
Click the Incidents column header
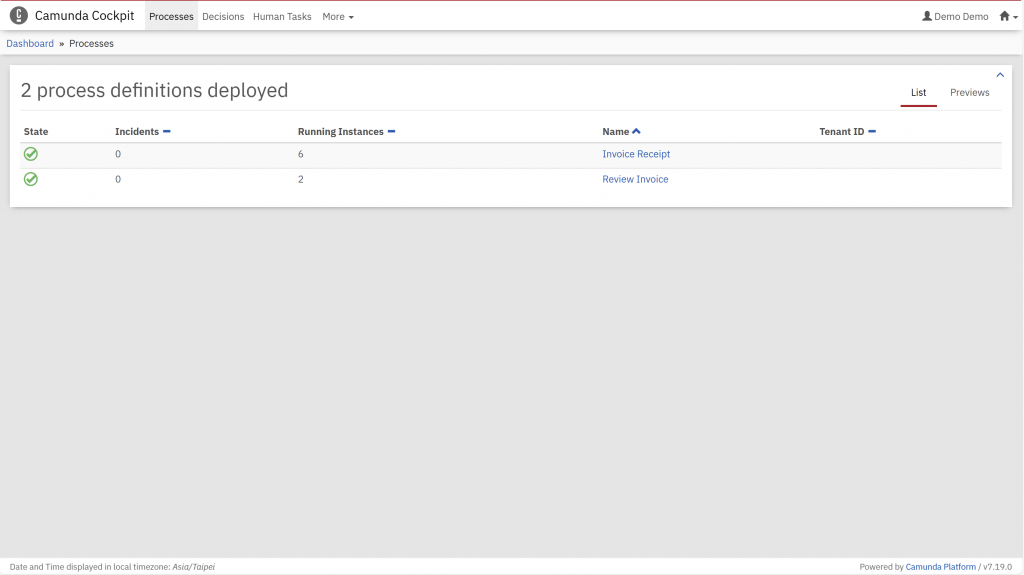click(x=136, y=131)
